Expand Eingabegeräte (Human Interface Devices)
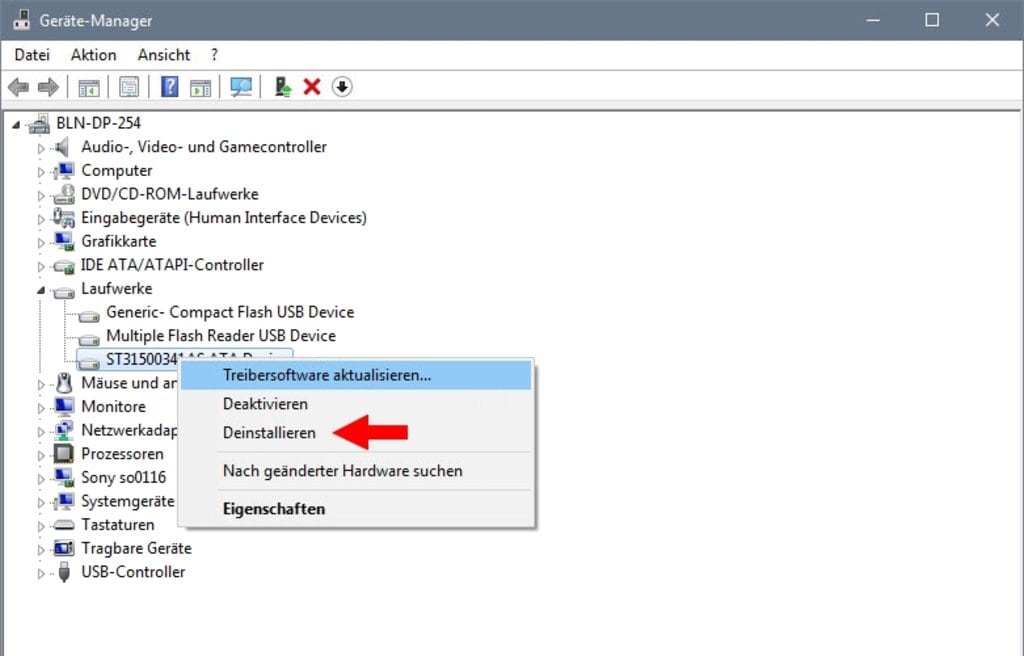The height and width of the screenshot is (656, 1024). 40,219
